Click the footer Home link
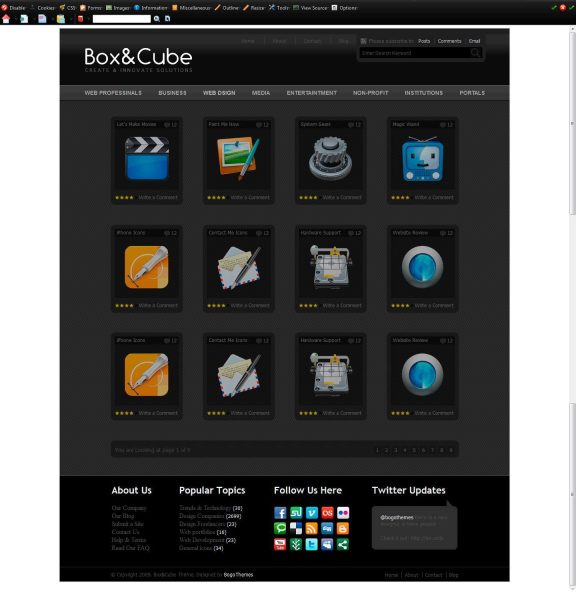Image resolution: width=576 pixels, height=600 pixels. coord(391,575)
